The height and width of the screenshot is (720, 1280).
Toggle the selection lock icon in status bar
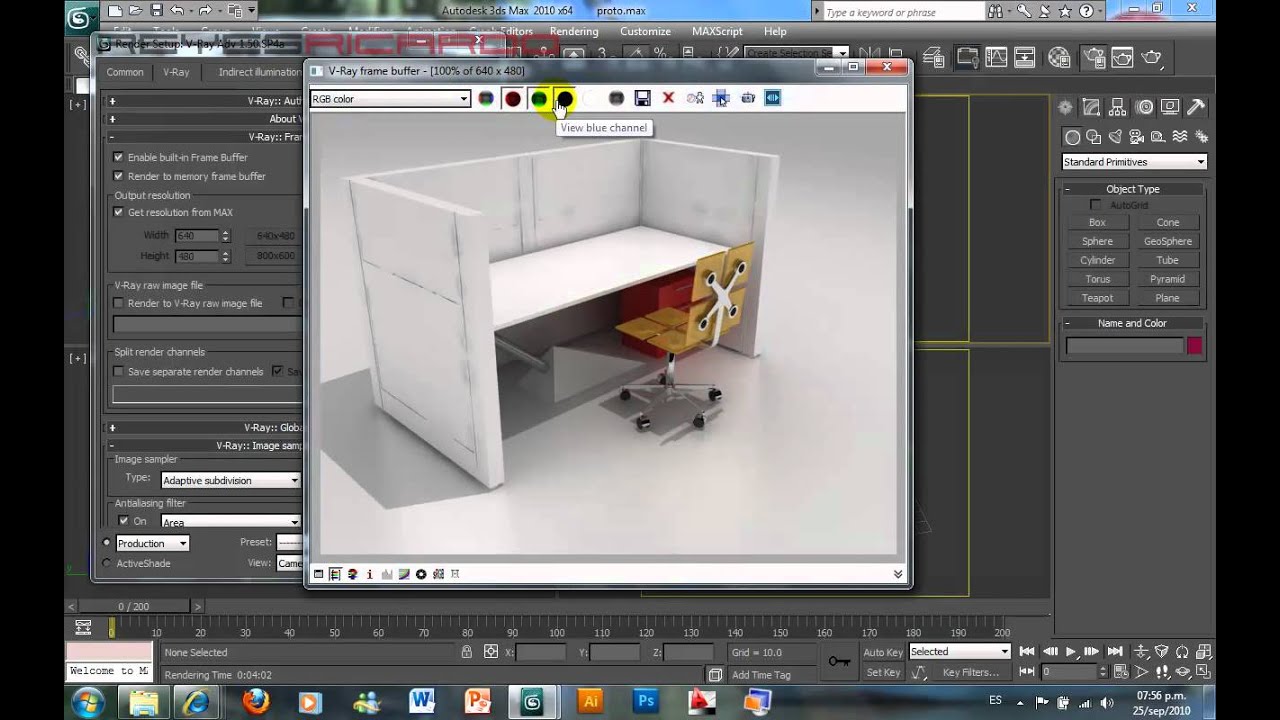[x=466, y=652]
